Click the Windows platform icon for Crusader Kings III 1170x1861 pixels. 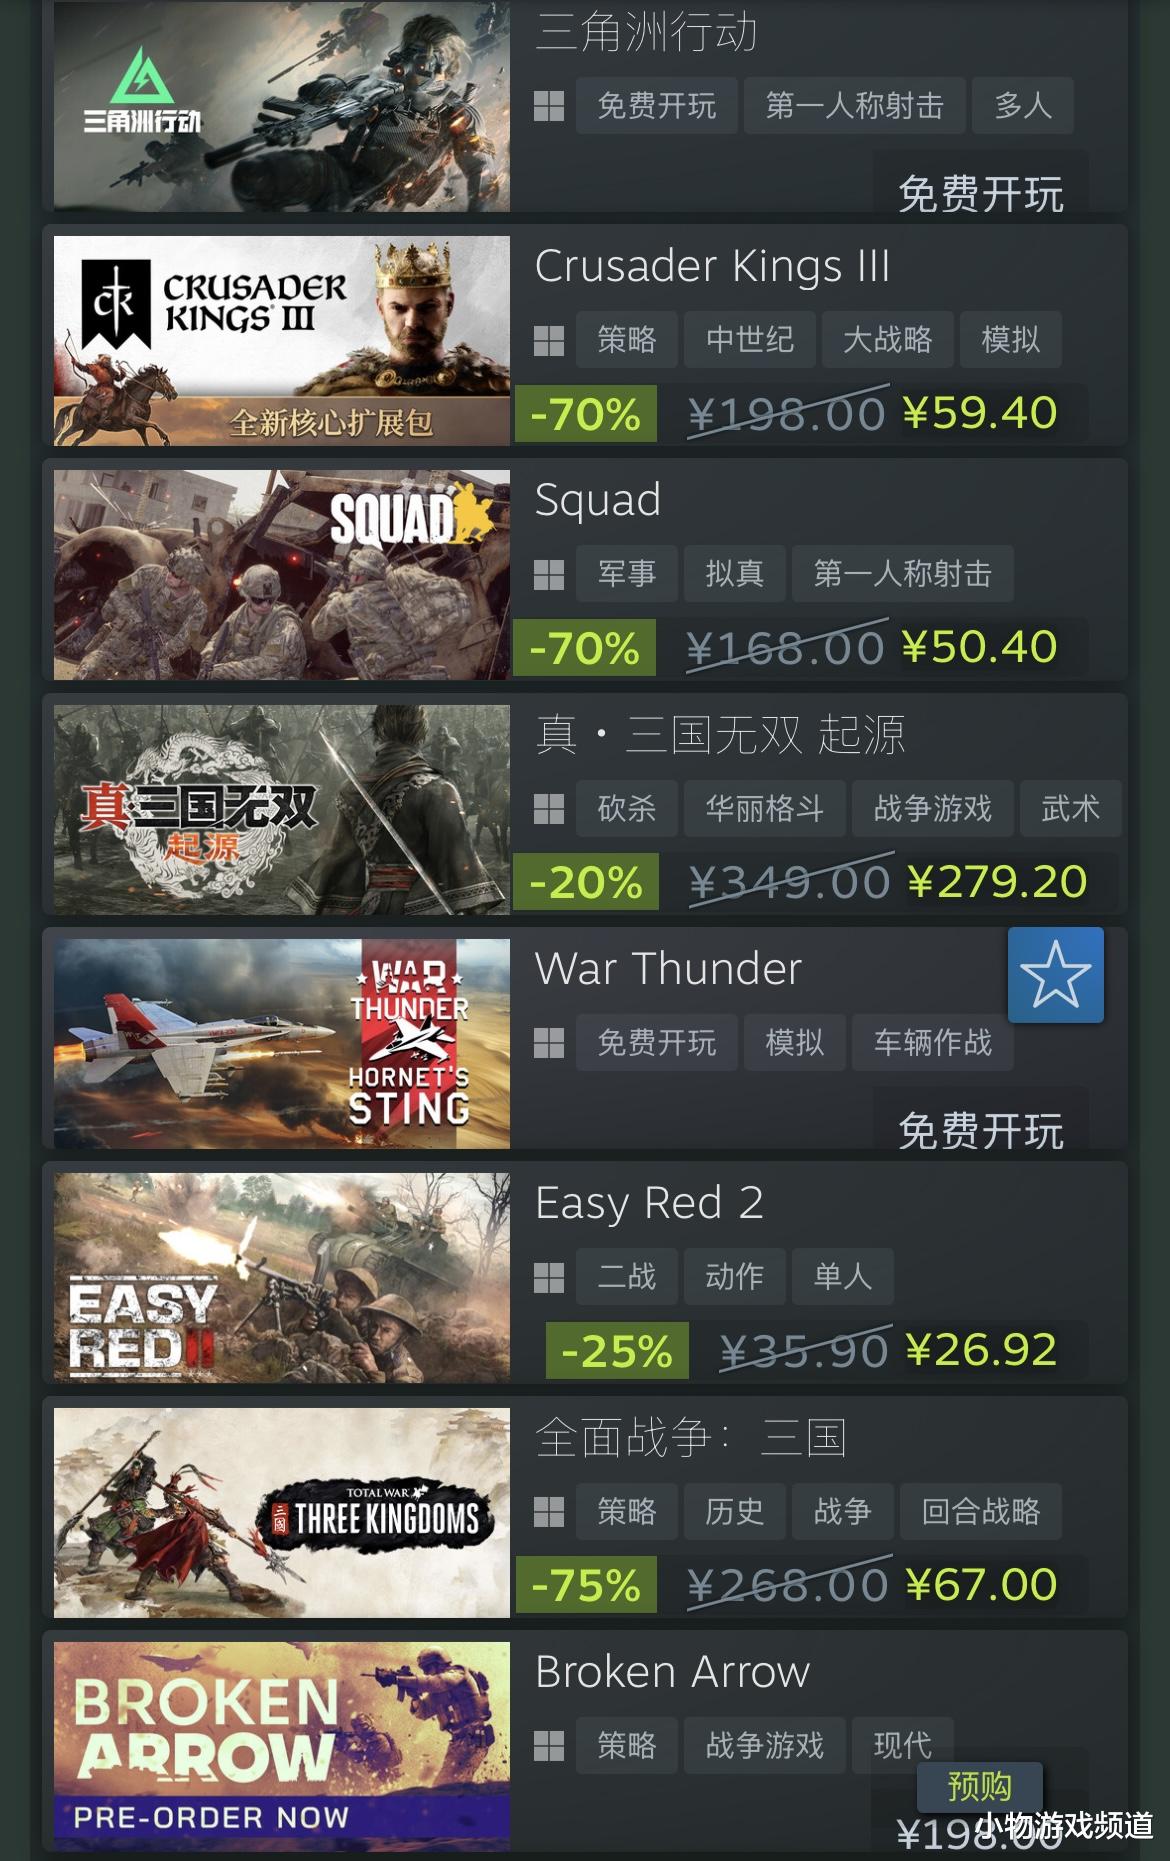(549, 340)
